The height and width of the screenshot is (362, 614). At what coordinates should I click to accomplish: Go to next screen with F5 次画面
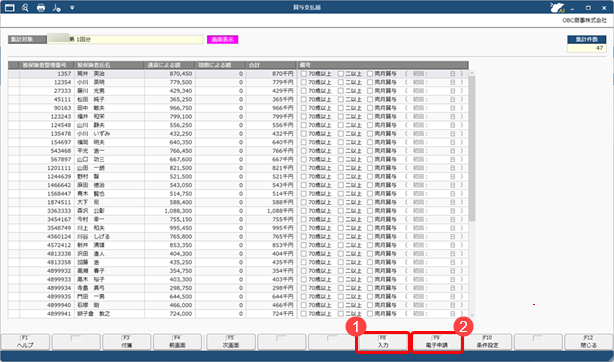(231, 342)
